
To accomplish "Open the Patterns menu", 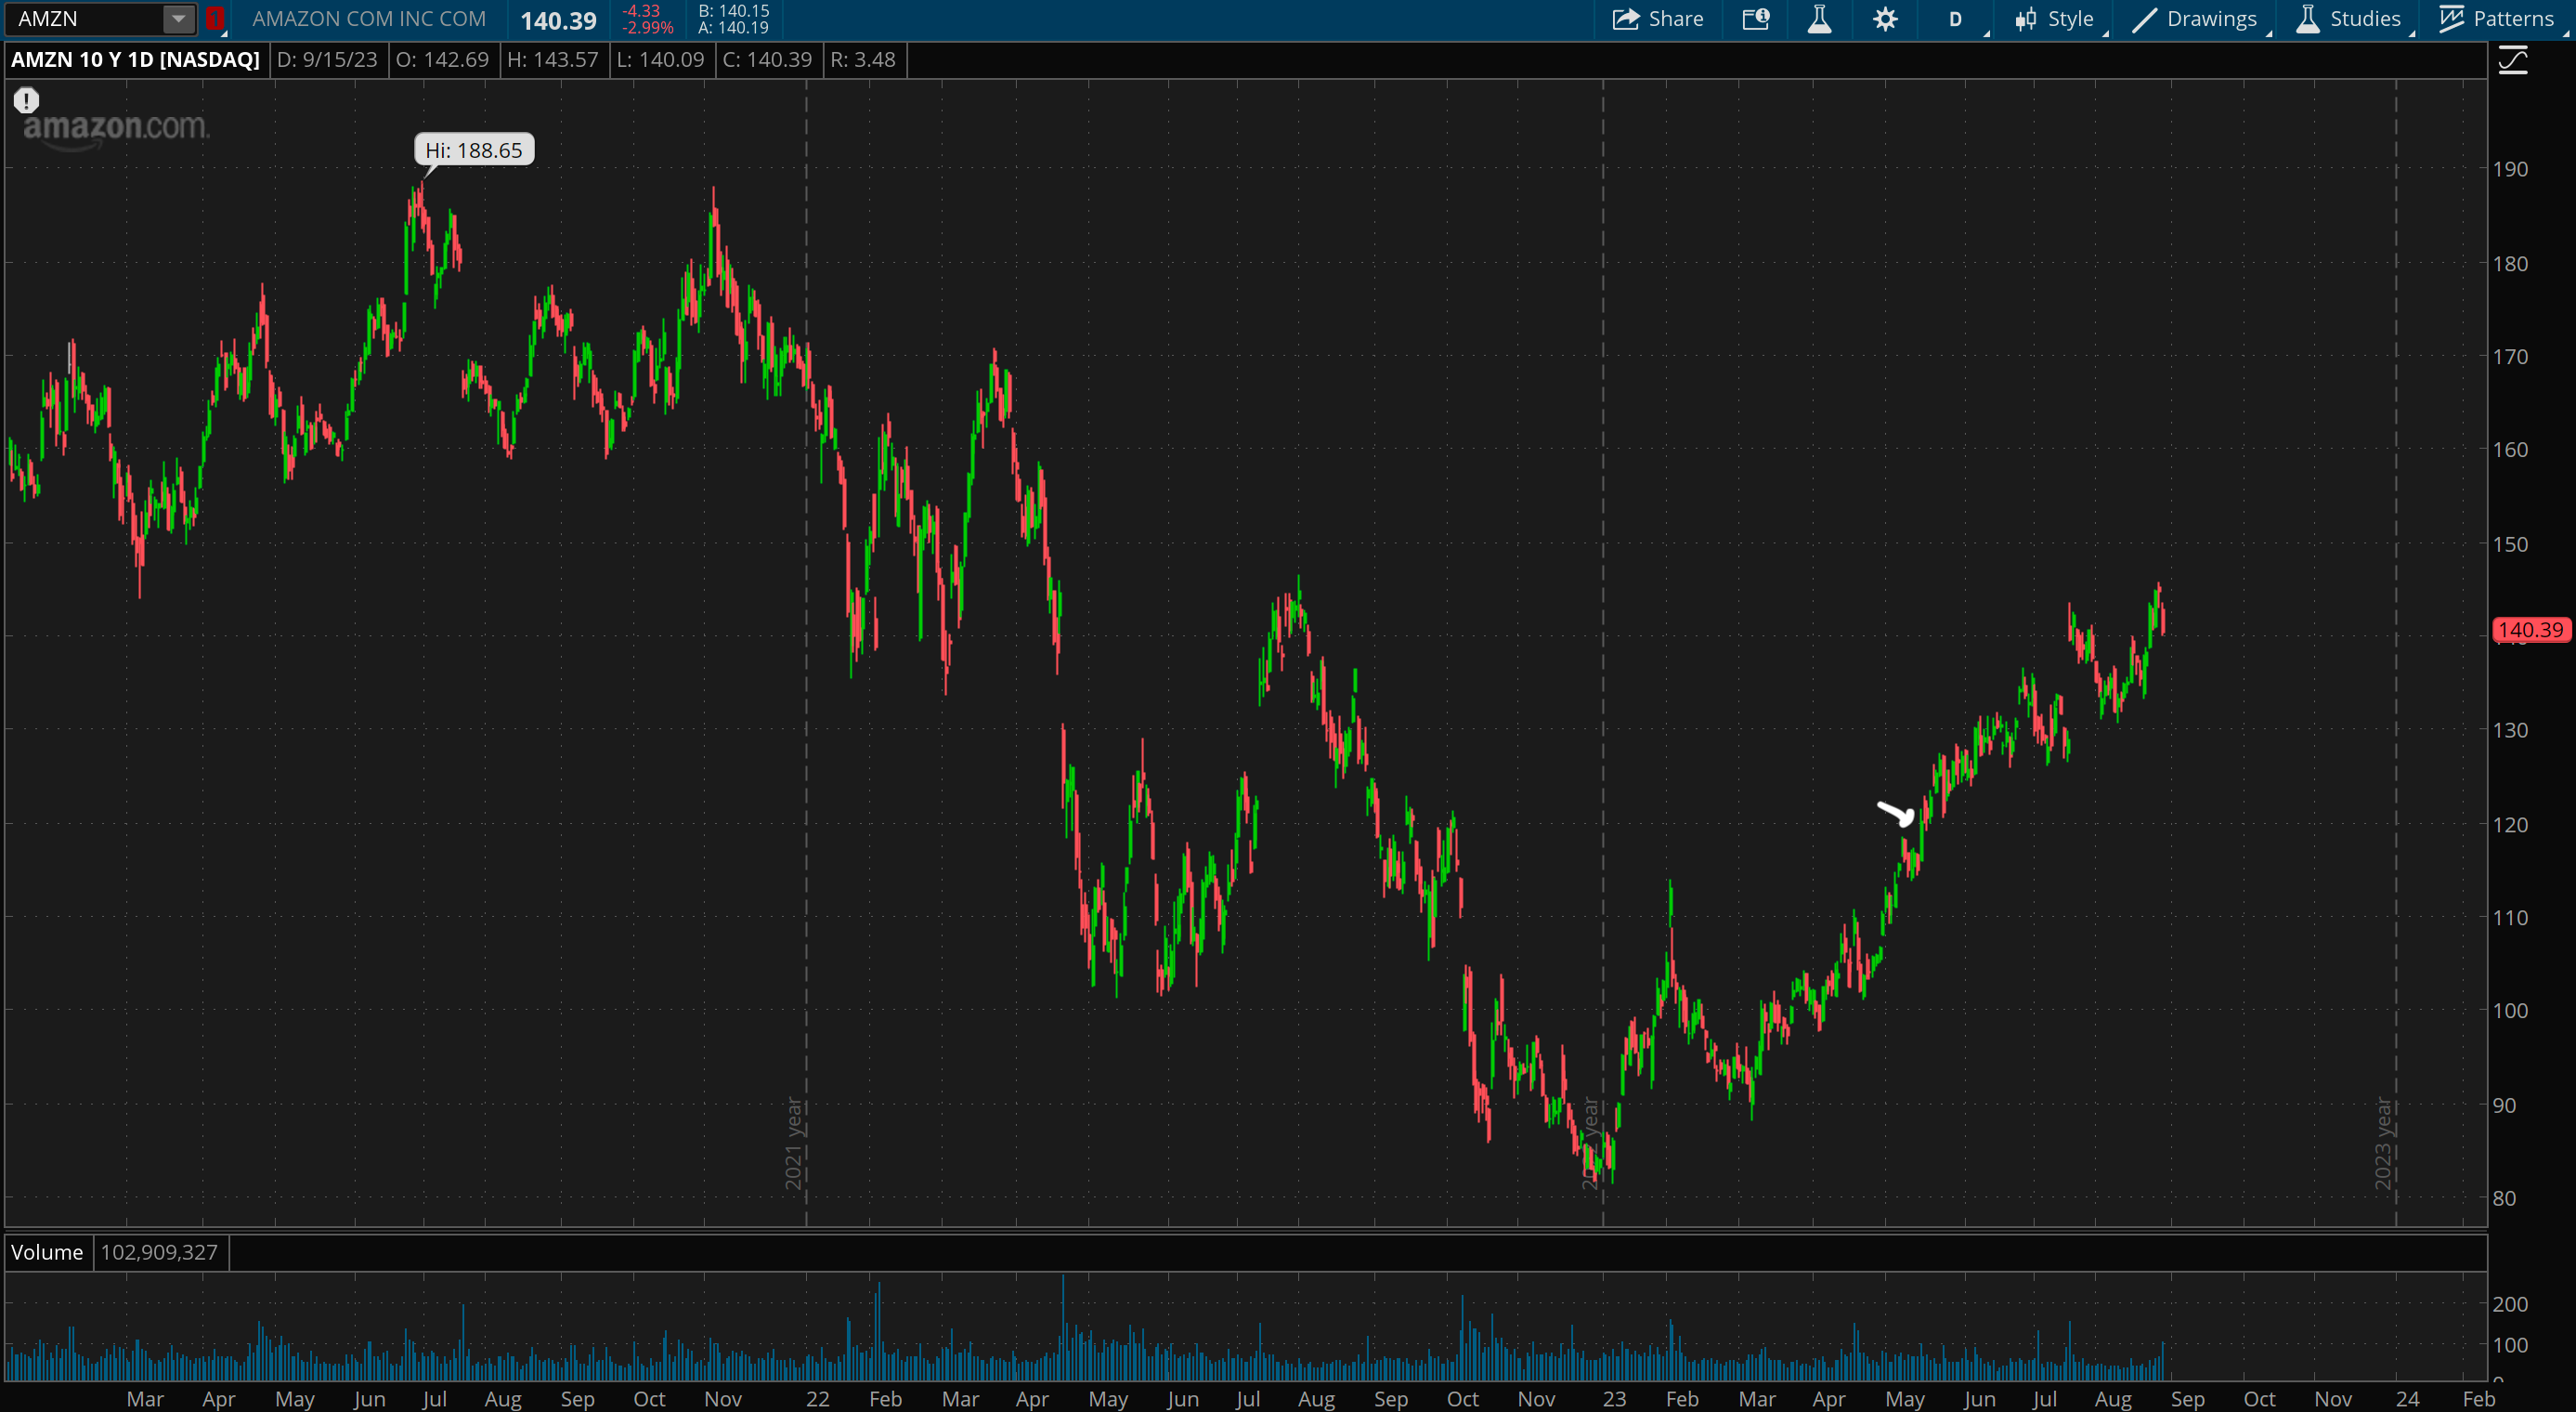I will pos(2496,19).
